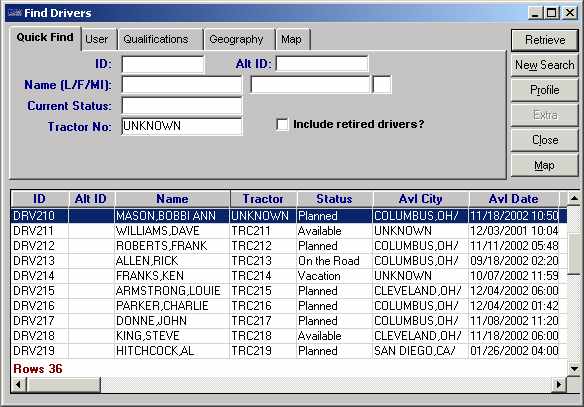Viewport: 584px width, 407px height.
Task: Click the vertical scrollbar up arrow
Action: point(574,199)
